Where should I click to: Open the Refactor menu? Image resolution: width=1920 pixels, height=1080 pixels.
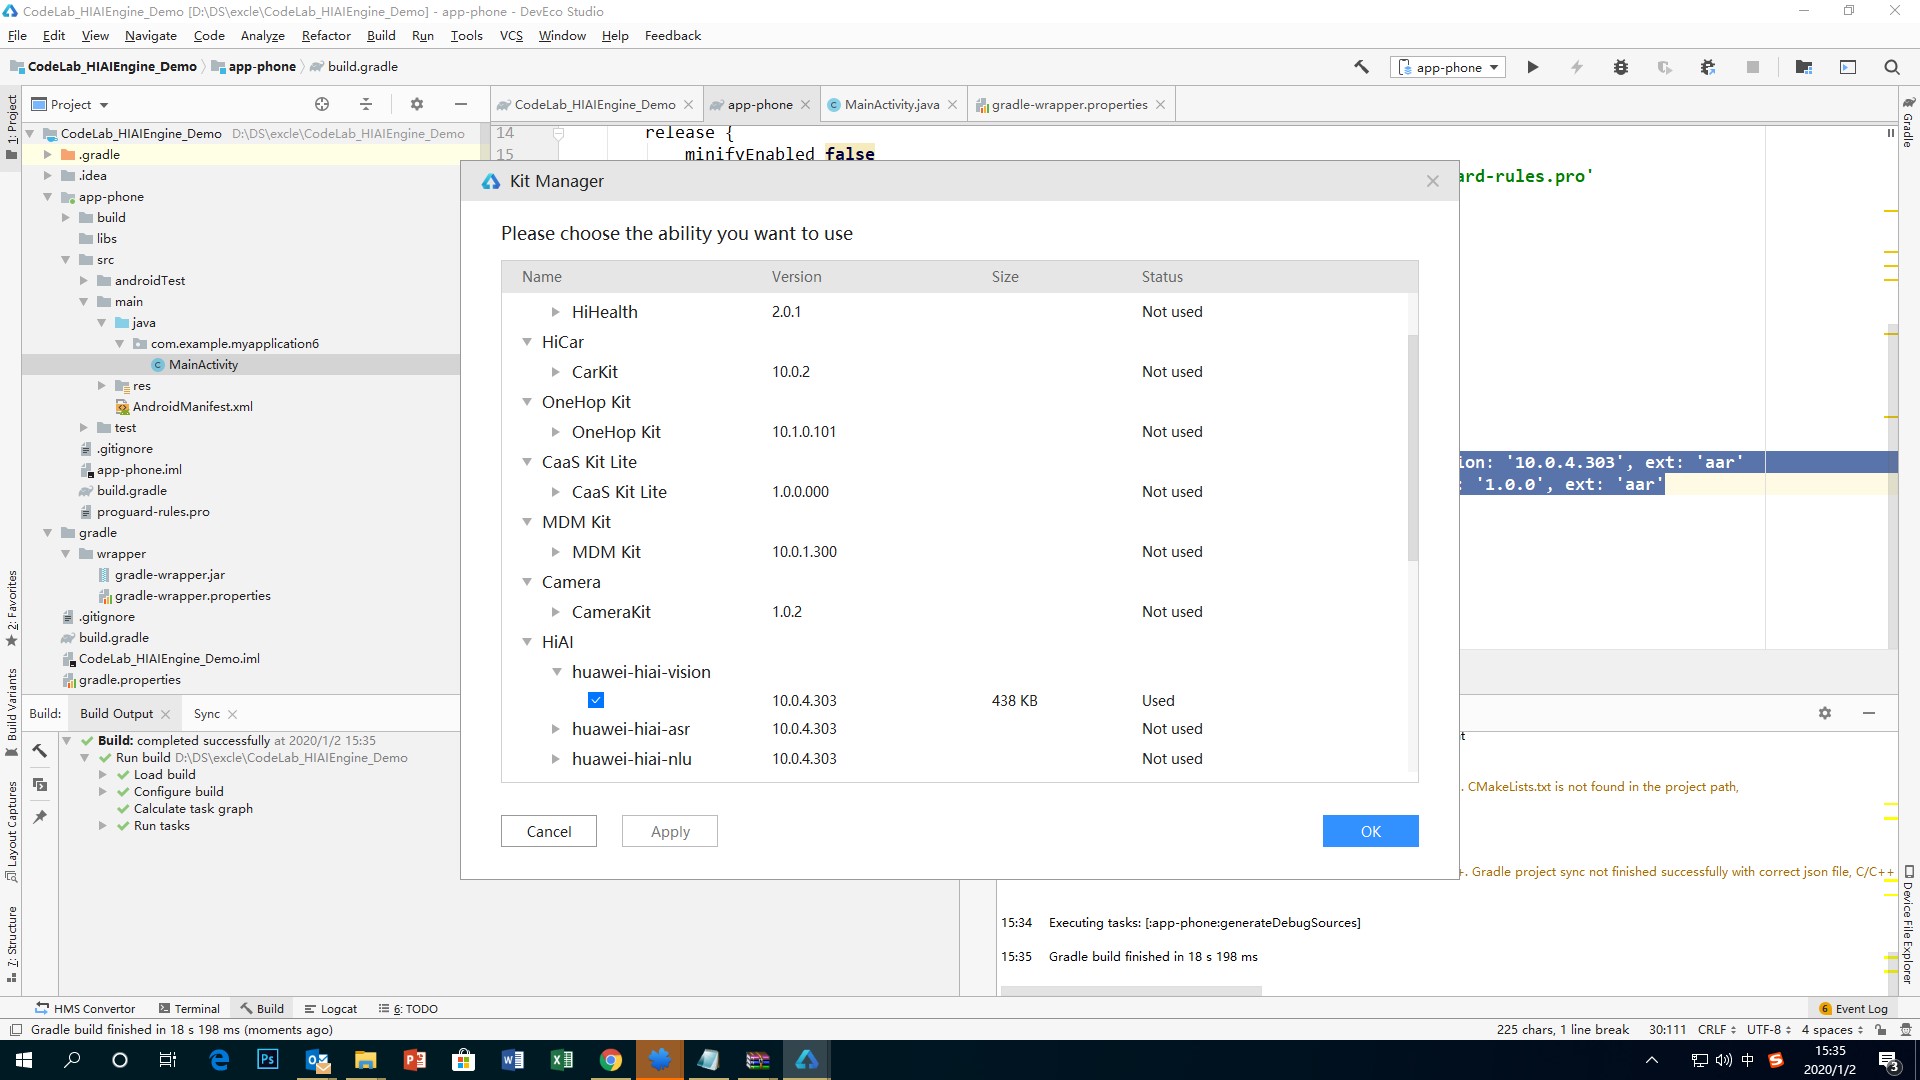pyautogui.click(x=326, y=35)
